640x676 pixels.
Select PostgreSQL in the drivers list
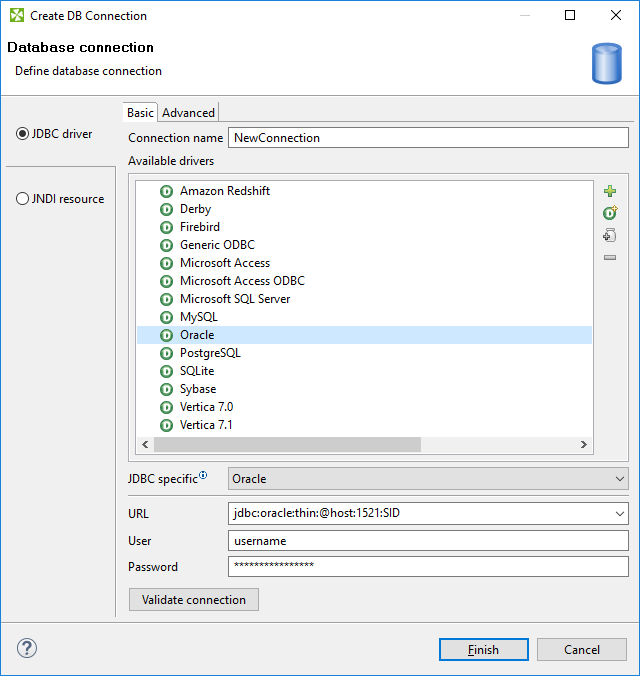[210, 353]
